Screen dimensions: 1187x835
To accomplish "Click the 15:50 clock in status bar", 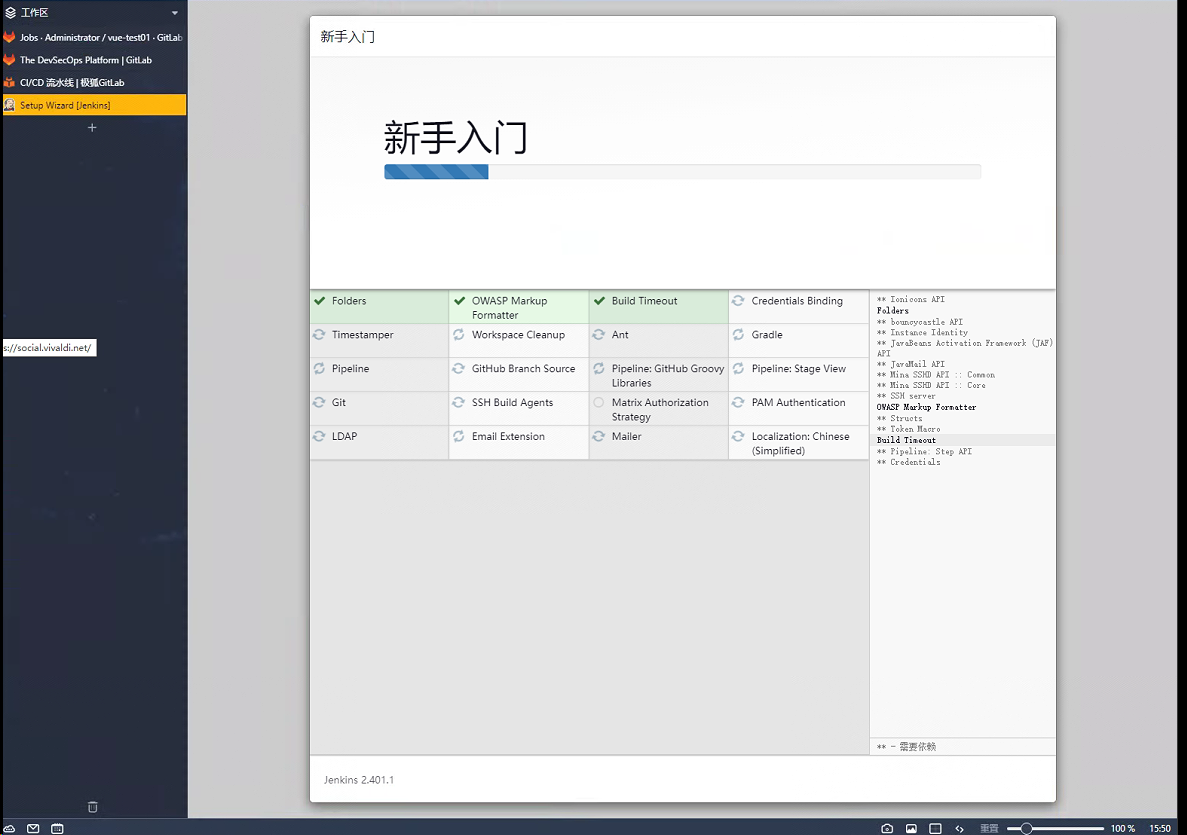I will (1160, 828).
